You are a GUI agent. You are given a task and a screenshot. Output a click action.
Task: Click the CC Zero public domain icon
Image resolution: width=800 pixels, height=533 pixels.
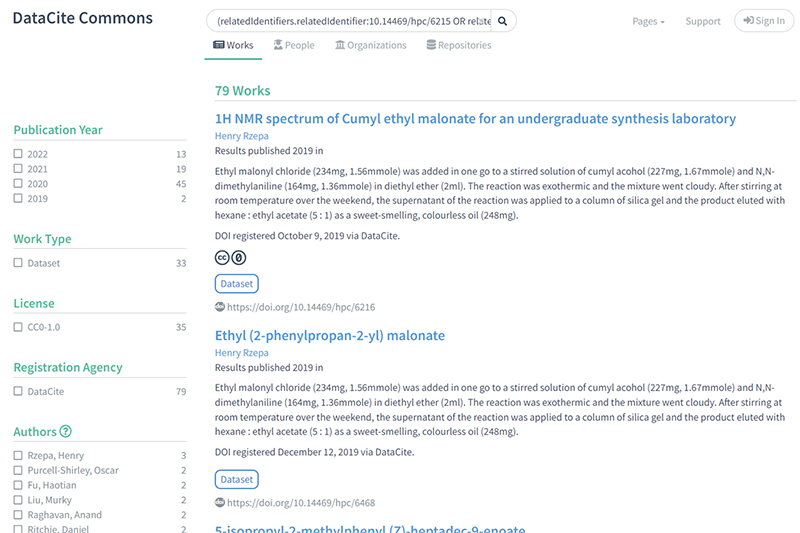click(239, 258)
